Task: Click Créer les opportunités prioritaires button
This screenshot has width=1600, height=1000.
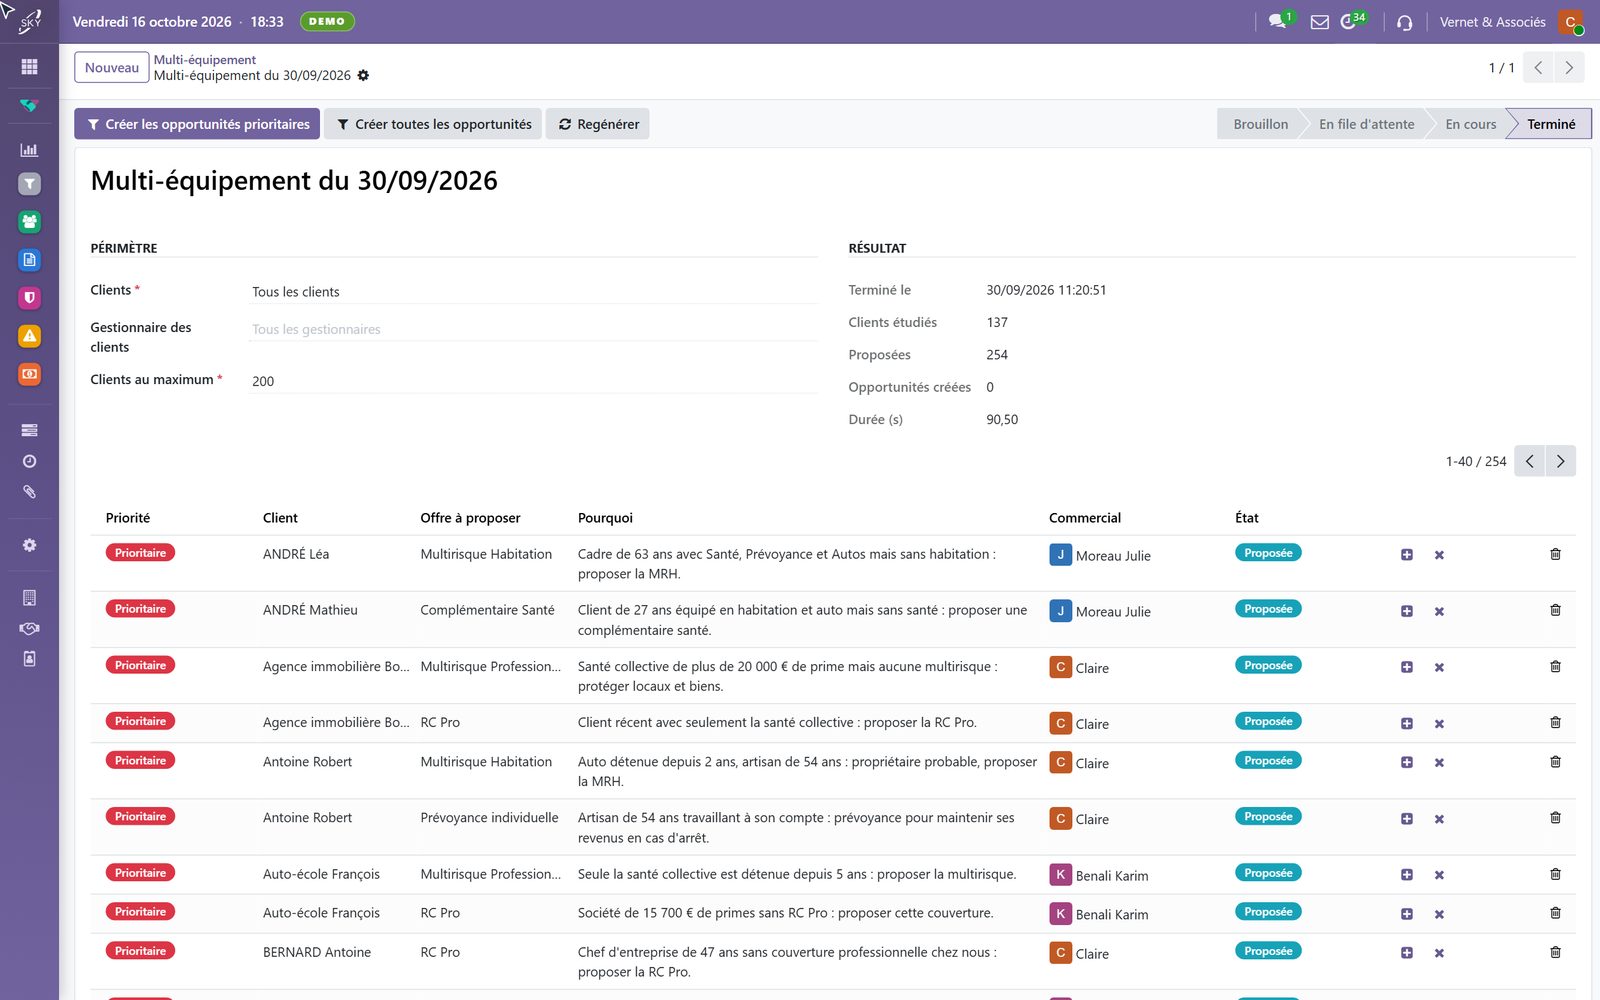Action: [197, 124]
